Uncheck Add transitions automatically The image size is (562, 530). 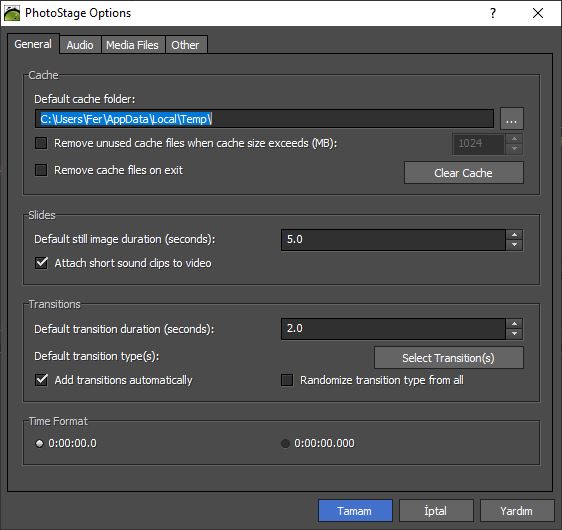(41, 380)
